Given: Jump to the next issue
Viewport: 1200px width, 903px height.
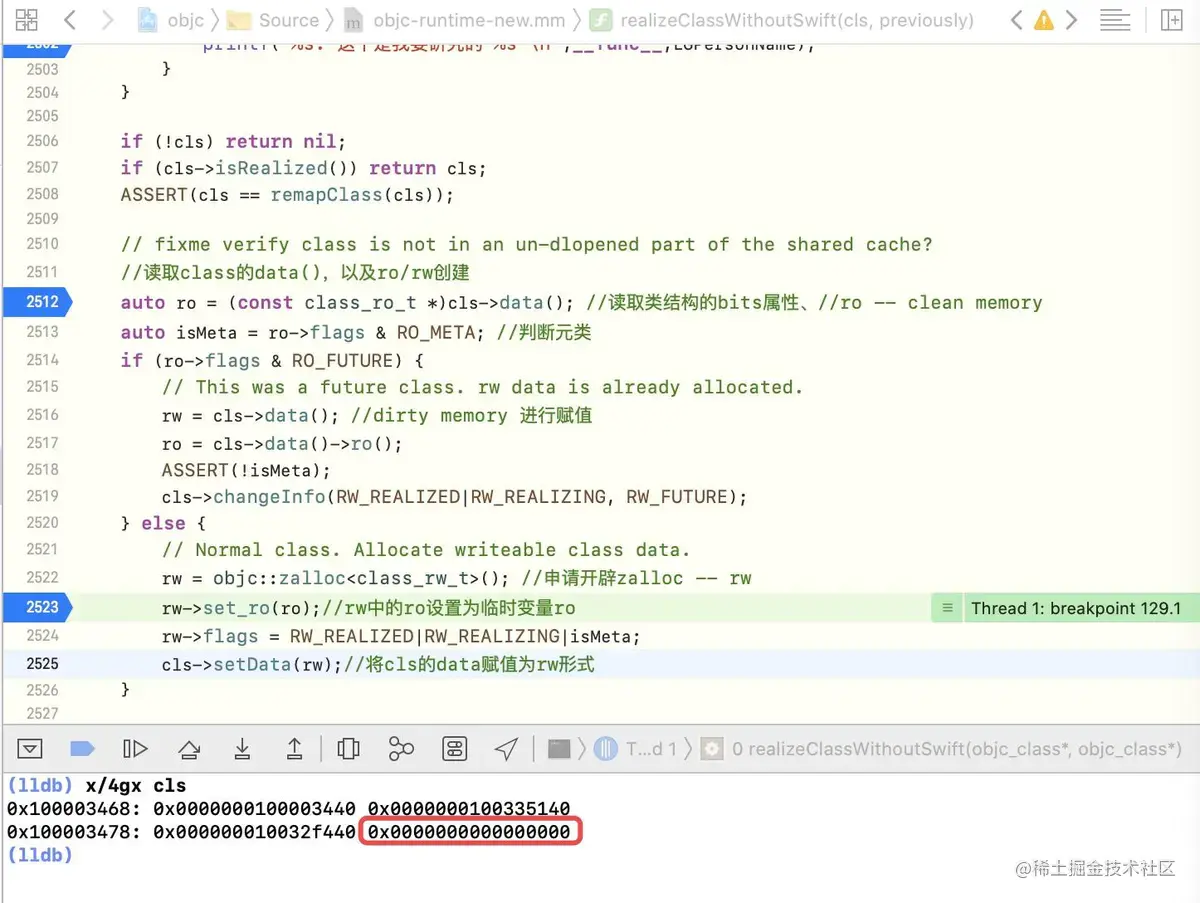Looking at the screenshot, I should (x=1072, y=20).
